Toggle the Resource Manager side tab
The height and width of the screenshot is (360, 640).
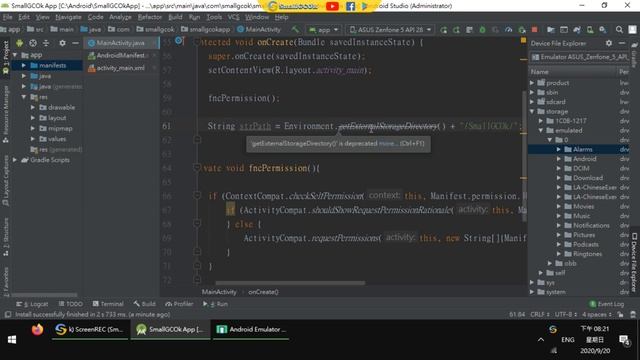tap(6, 115)
